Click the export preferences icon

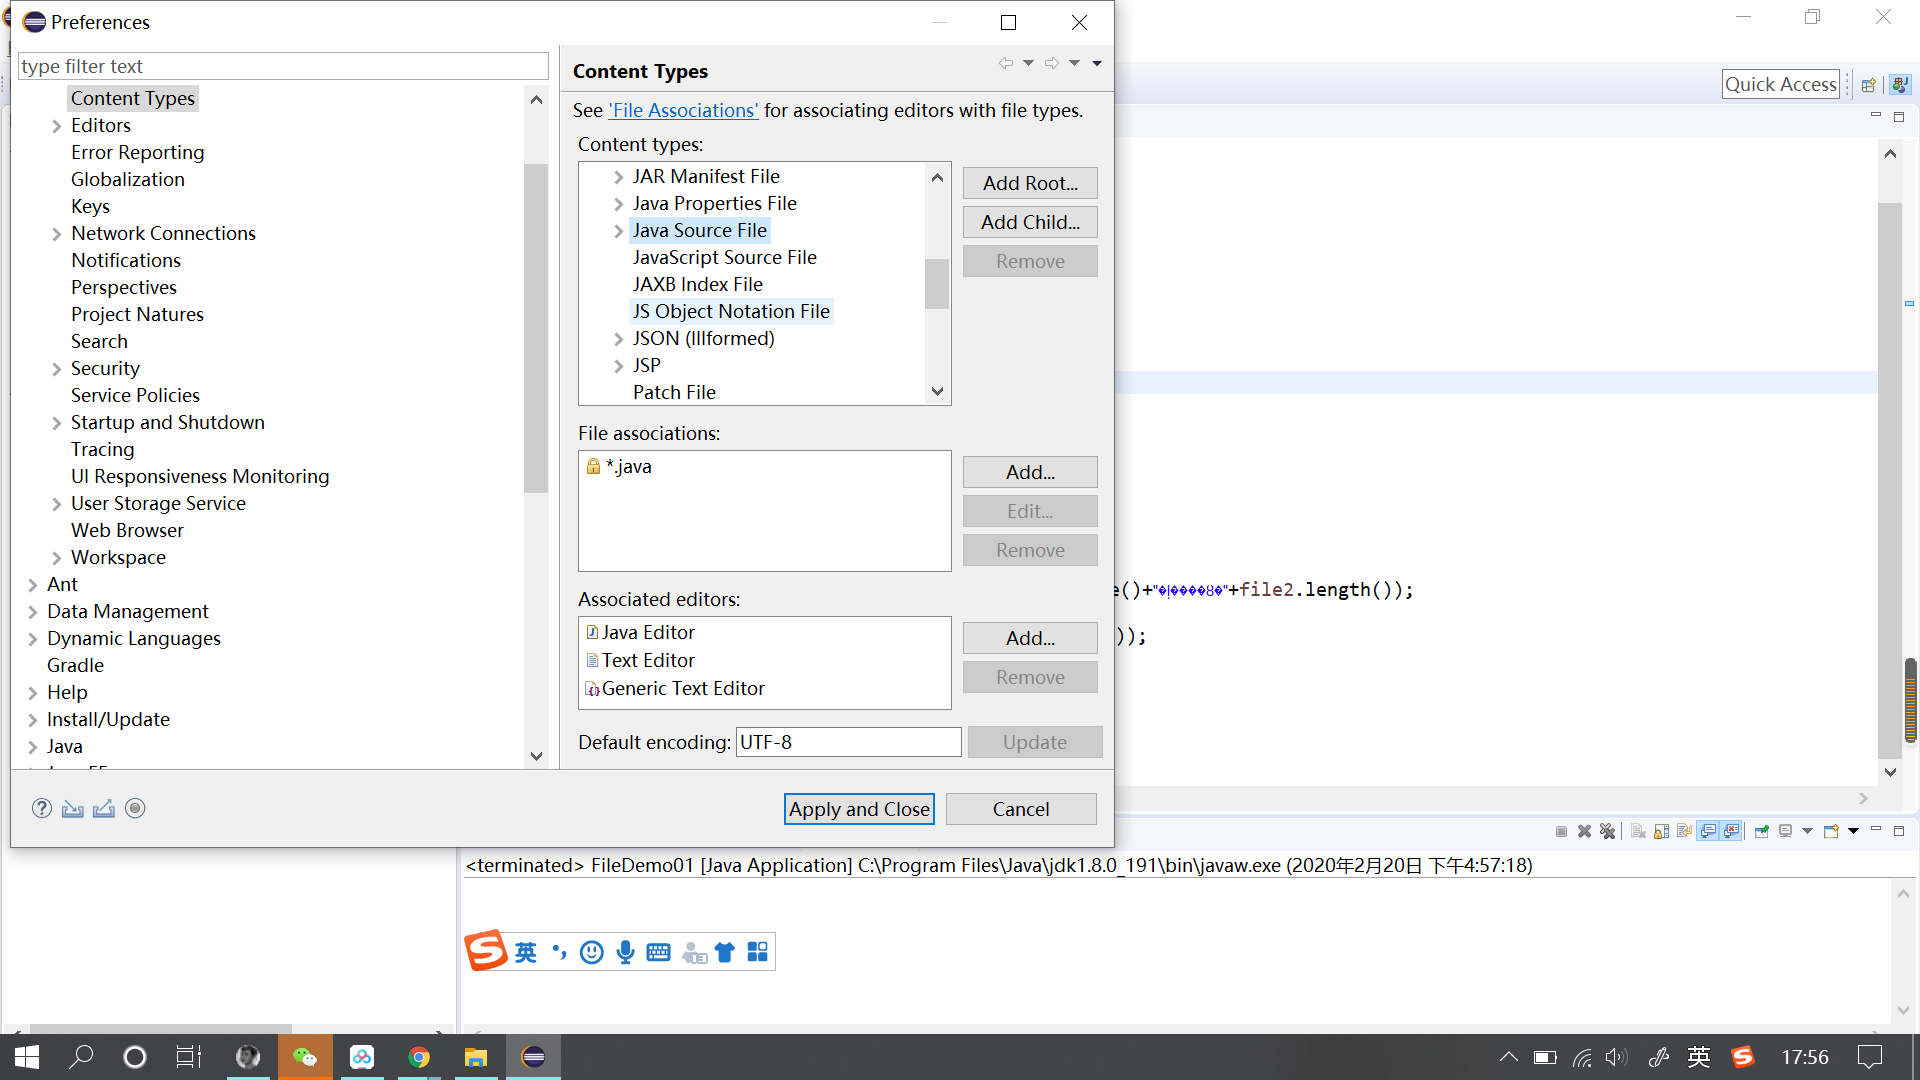104,808
